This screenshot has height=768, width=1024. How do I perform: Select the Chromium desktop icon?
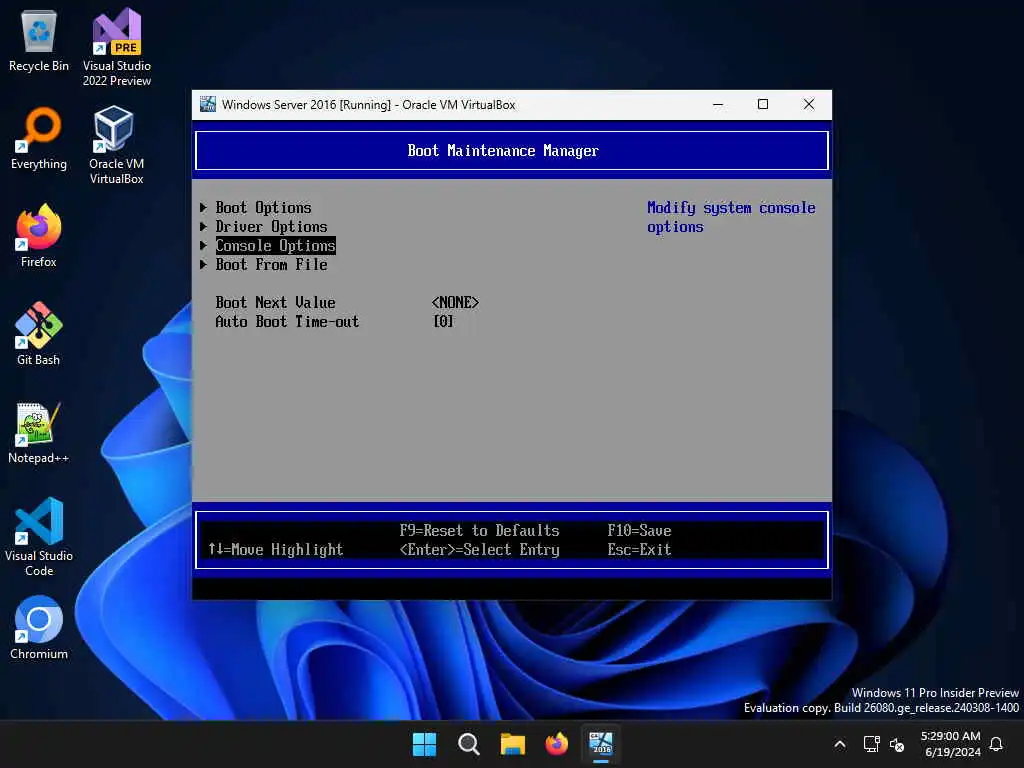pos(39,628)
